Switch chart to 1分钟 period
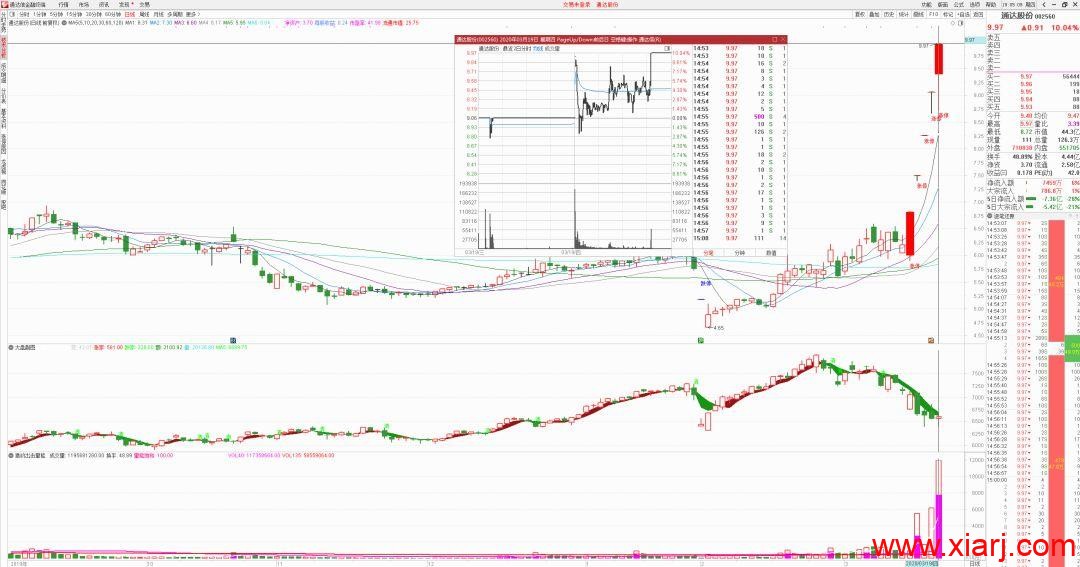 point(39,14)
